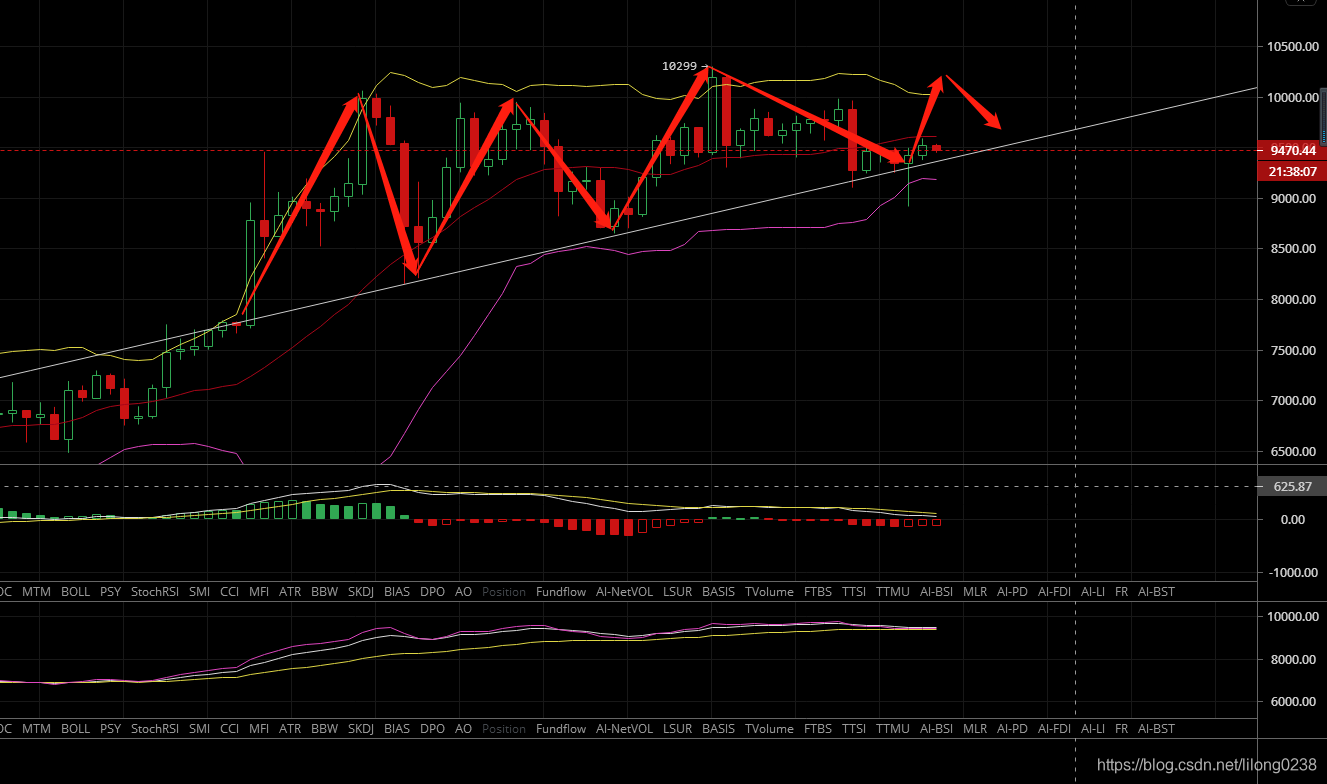The height and width of the screenshot is (784, 1327).
Task: Open BIAS tab in bottom indicator row
Action: (x=396, y=729)
